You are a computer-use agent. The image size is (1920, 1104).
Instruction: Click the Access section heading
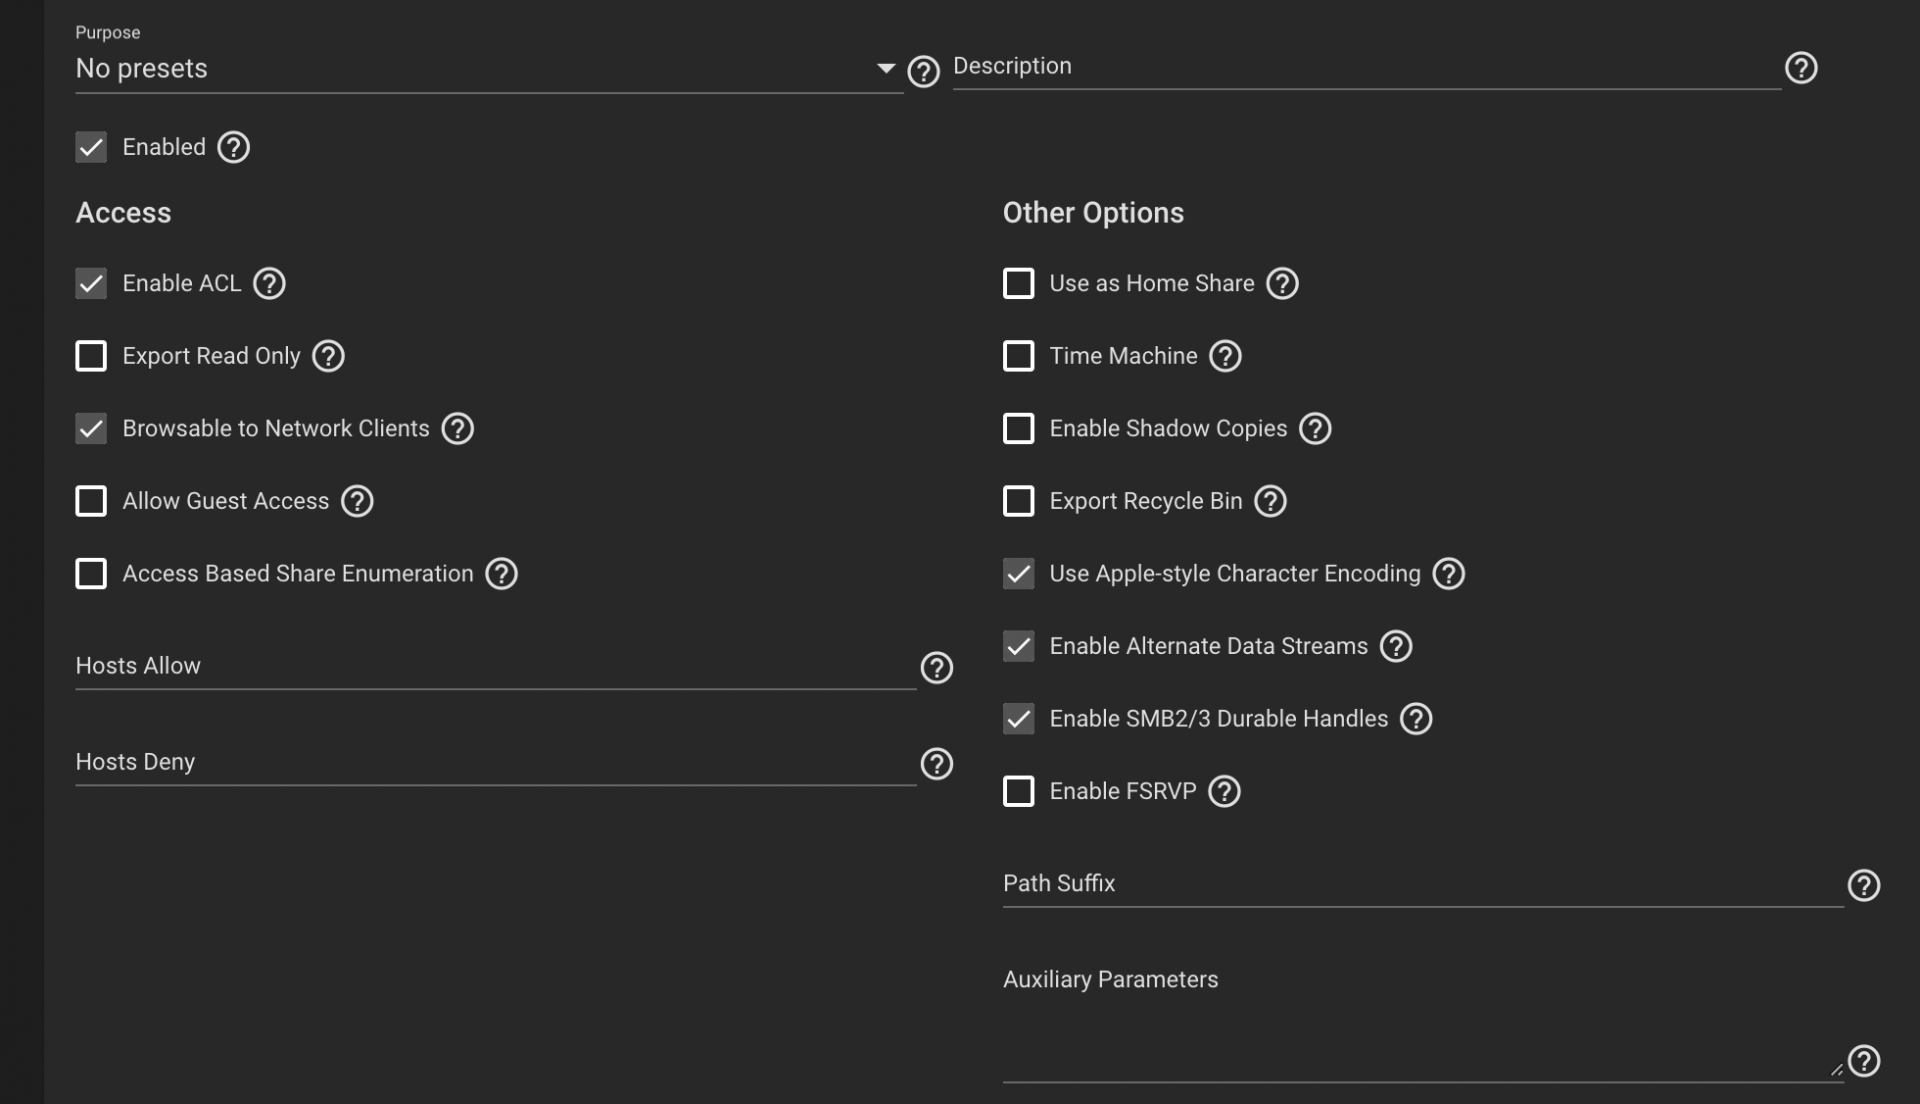(124, 213)
